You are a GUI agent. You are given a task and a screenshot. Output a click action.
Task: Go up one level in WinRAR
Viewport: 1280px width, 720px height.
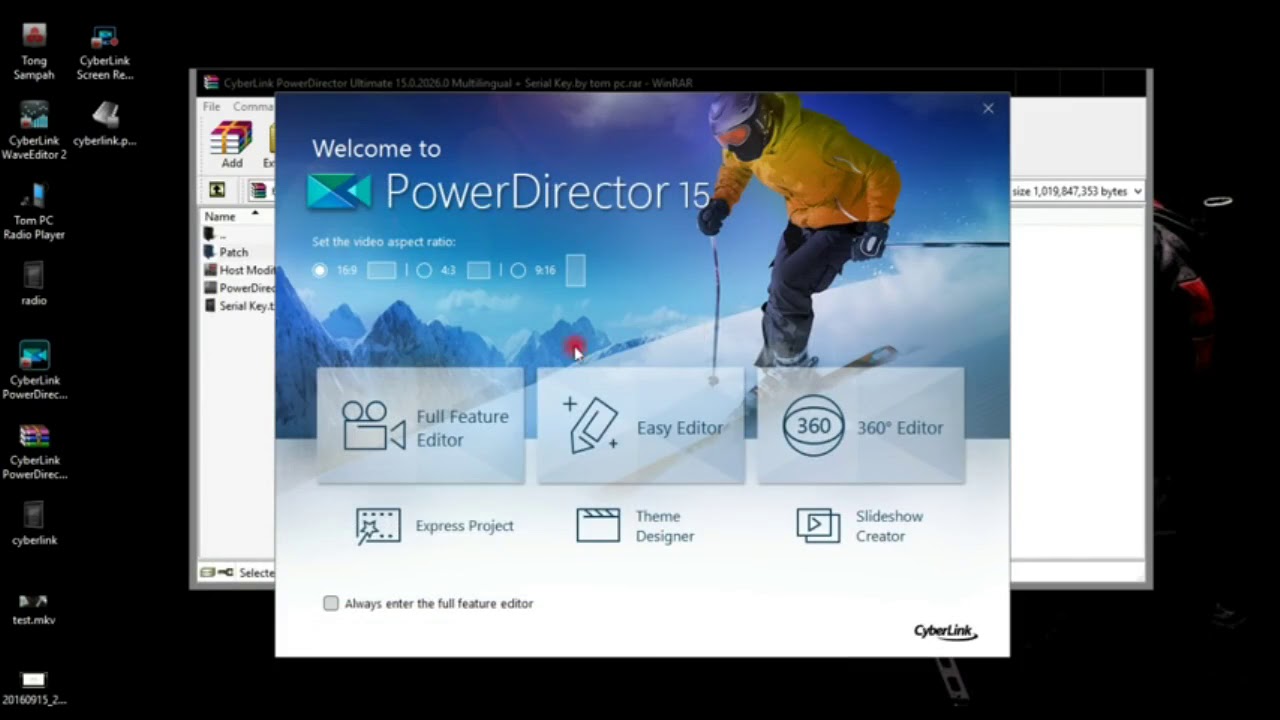(x=217, y=190)
